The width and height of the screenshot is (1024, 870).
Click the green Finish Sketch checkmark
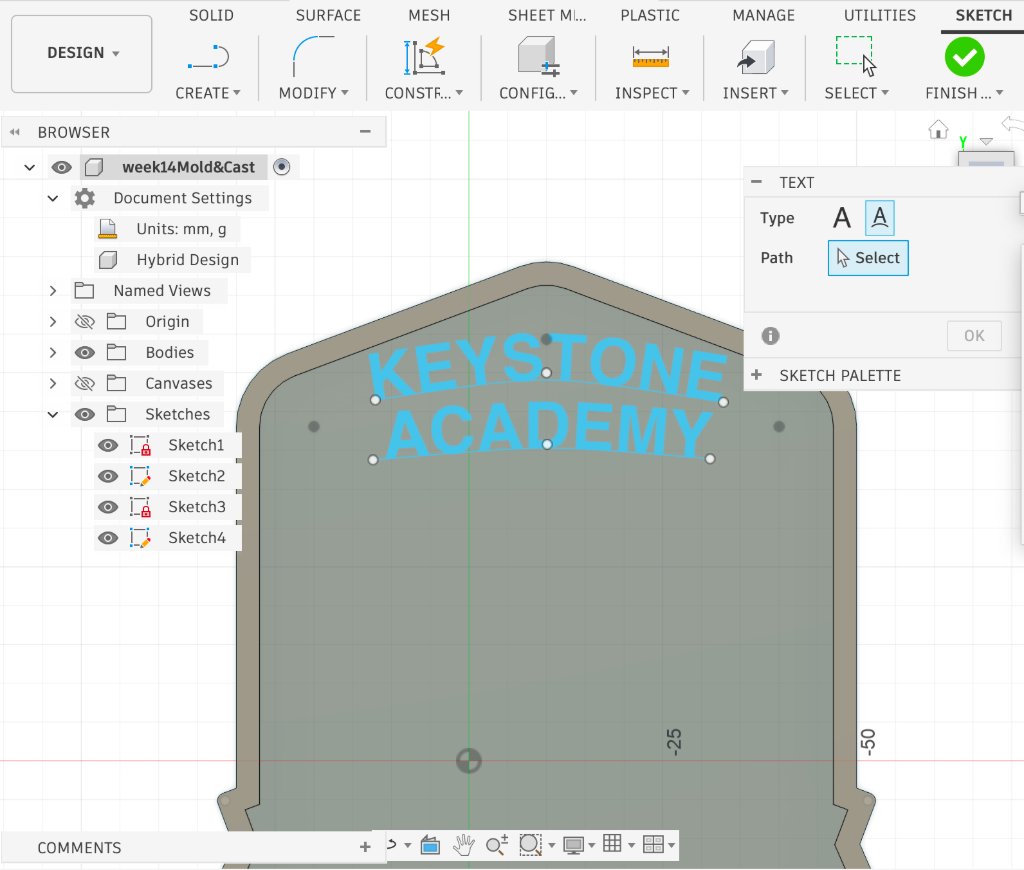965,57
